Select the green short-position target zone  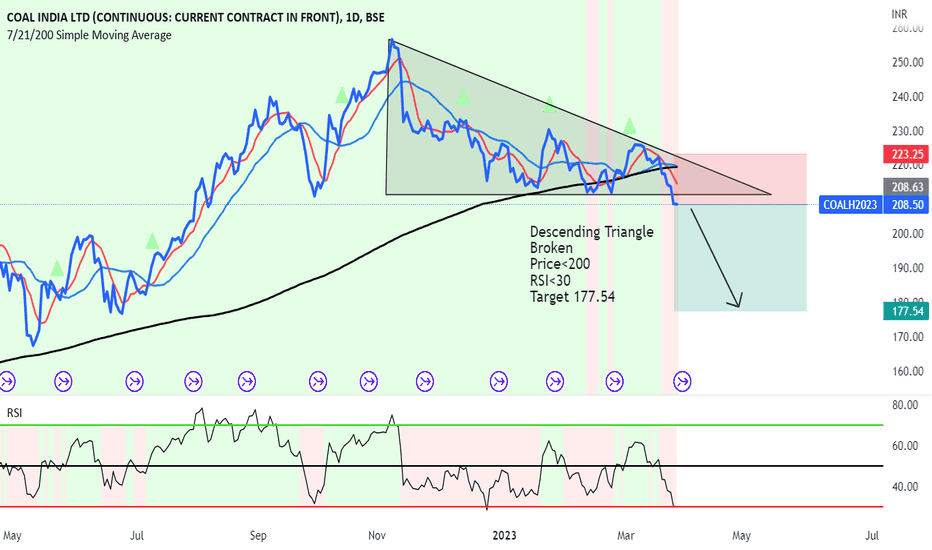pyautogui.click(x=740, y=257)
